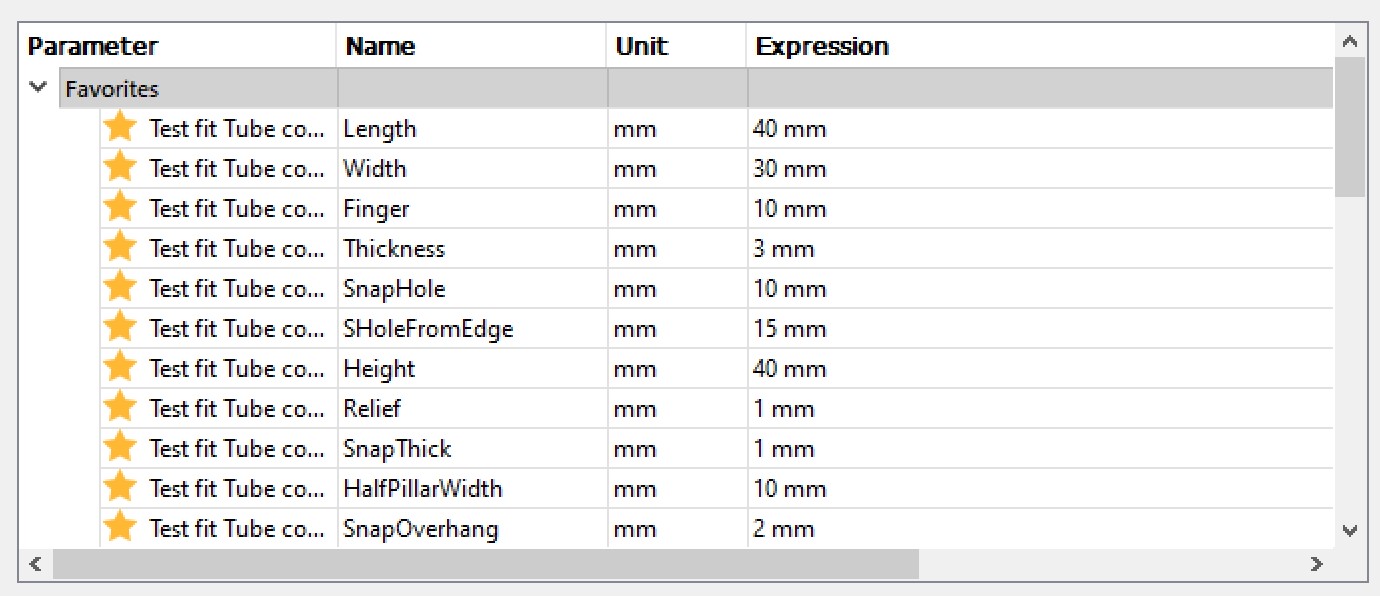Image resolution: width=1380 pixels, height=596 pixels.
Task: Click the star next to SHoleFromEdge
Action: (120, 327)
